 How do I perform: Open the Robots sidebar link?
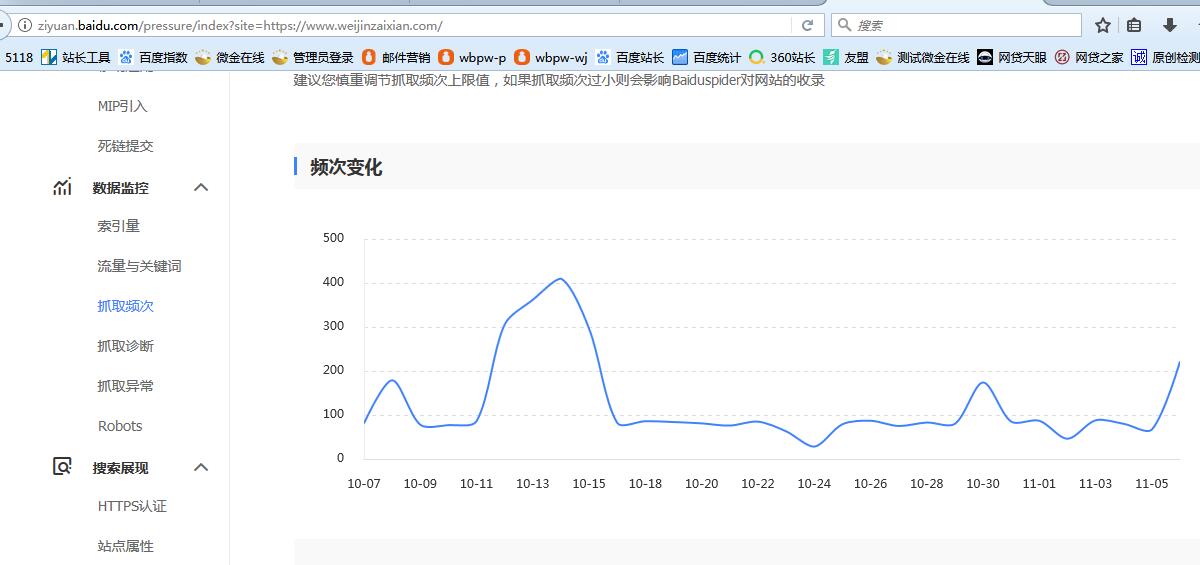tap(120, 426)
